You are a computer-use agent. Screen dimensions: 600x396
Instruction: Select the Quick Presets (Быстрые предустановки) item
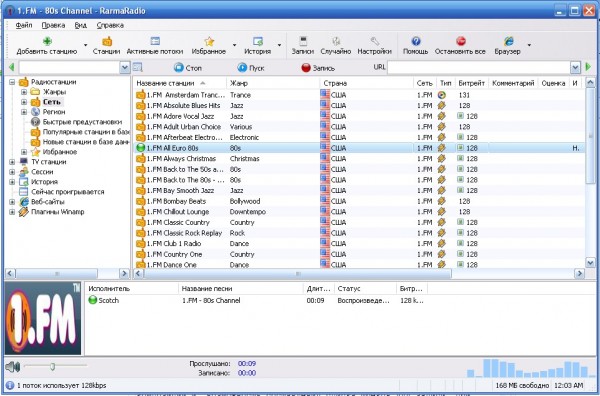pos(82,122)
